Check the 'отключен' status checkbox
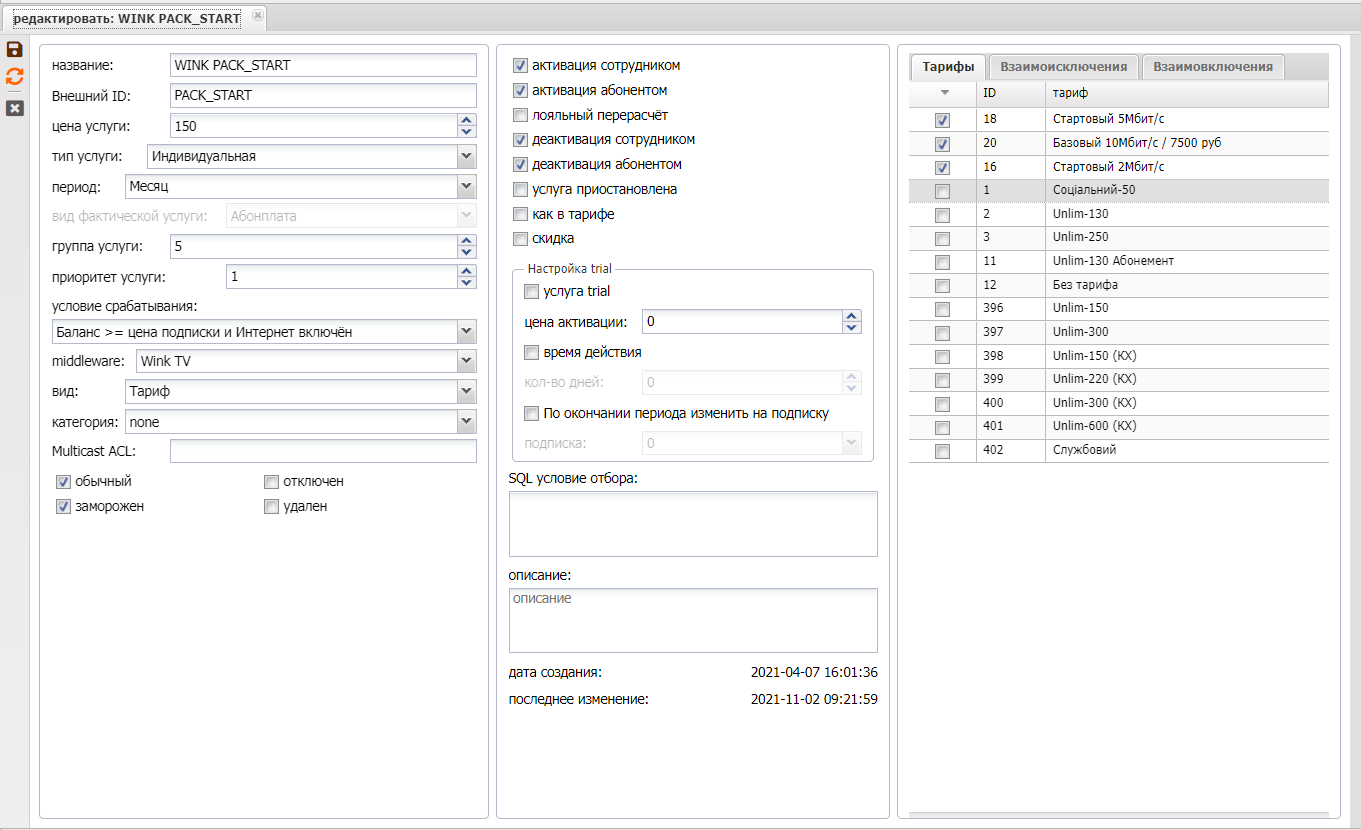This screenshot has height=830, width=1361. (271, 482)
